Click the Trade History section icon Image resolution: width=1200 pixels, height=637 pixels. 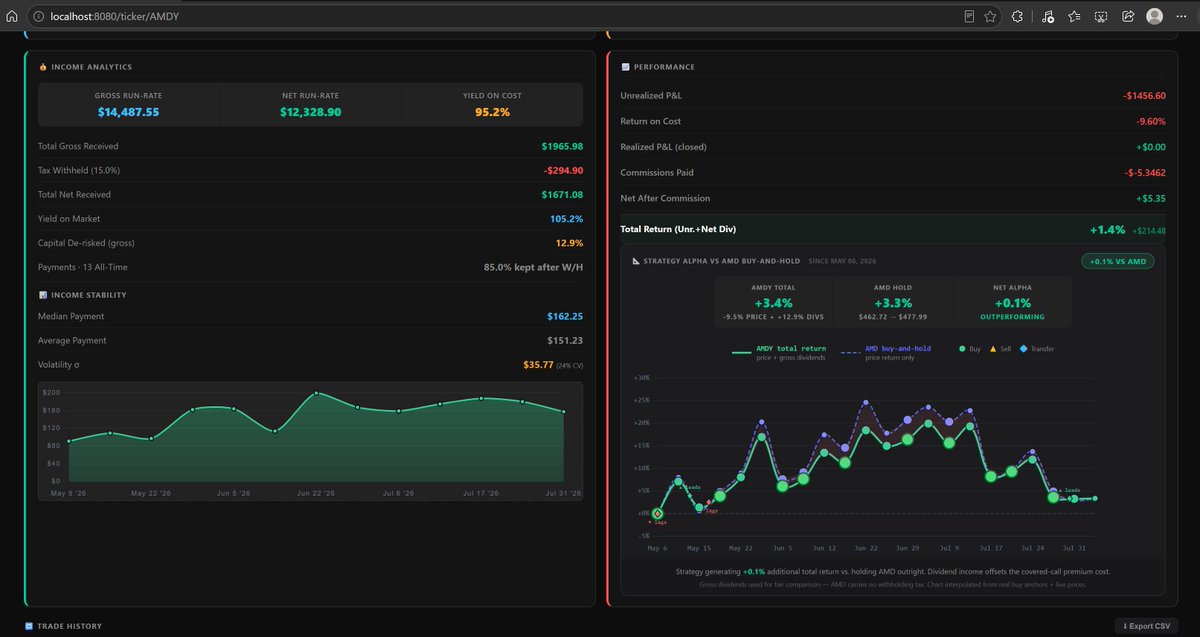(x=28, y=626)
